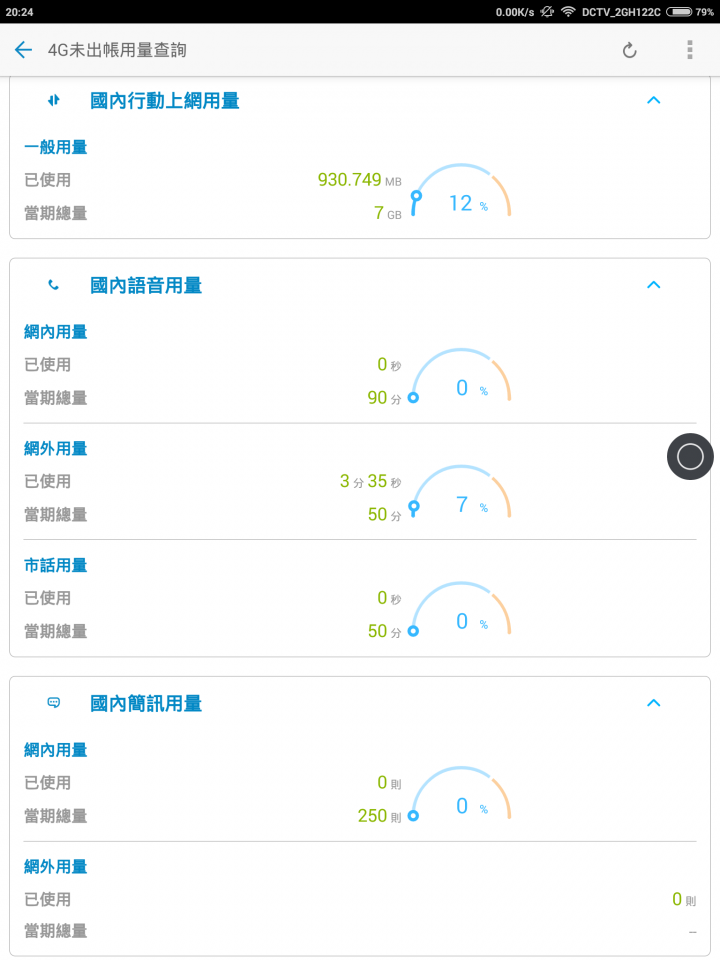Tap the floating assistive circle button
The height and width of the screenshot is (960, 720).
pos(690,457)
